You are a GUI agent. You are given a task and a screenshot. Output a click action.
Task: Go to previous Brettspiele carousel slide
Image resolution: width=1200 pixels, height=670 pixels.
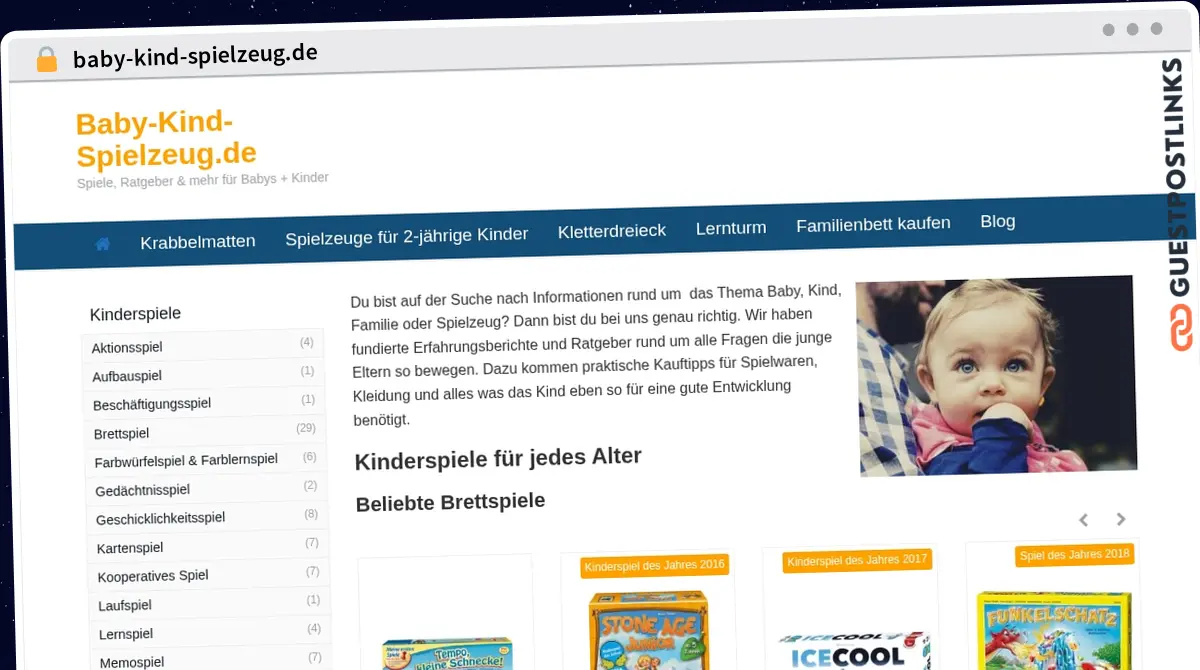click(1083, 520)
